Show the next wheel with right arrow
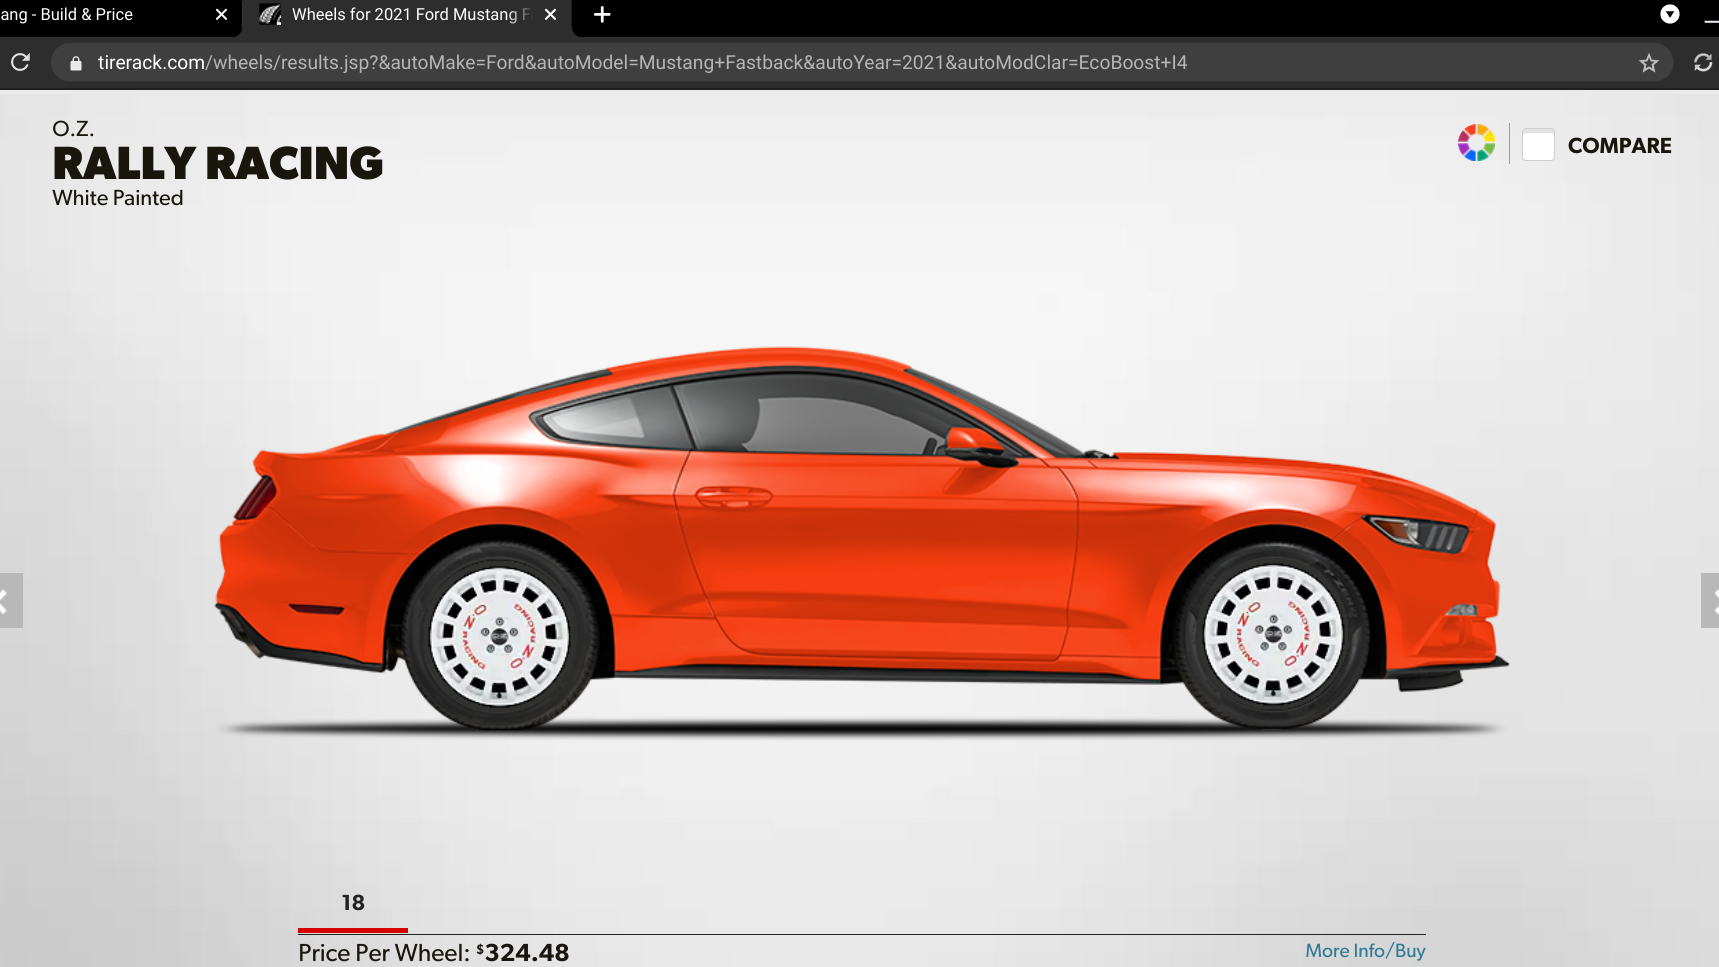The height and width of the screenshot is (967, 1719). (x=1710, y=600)
